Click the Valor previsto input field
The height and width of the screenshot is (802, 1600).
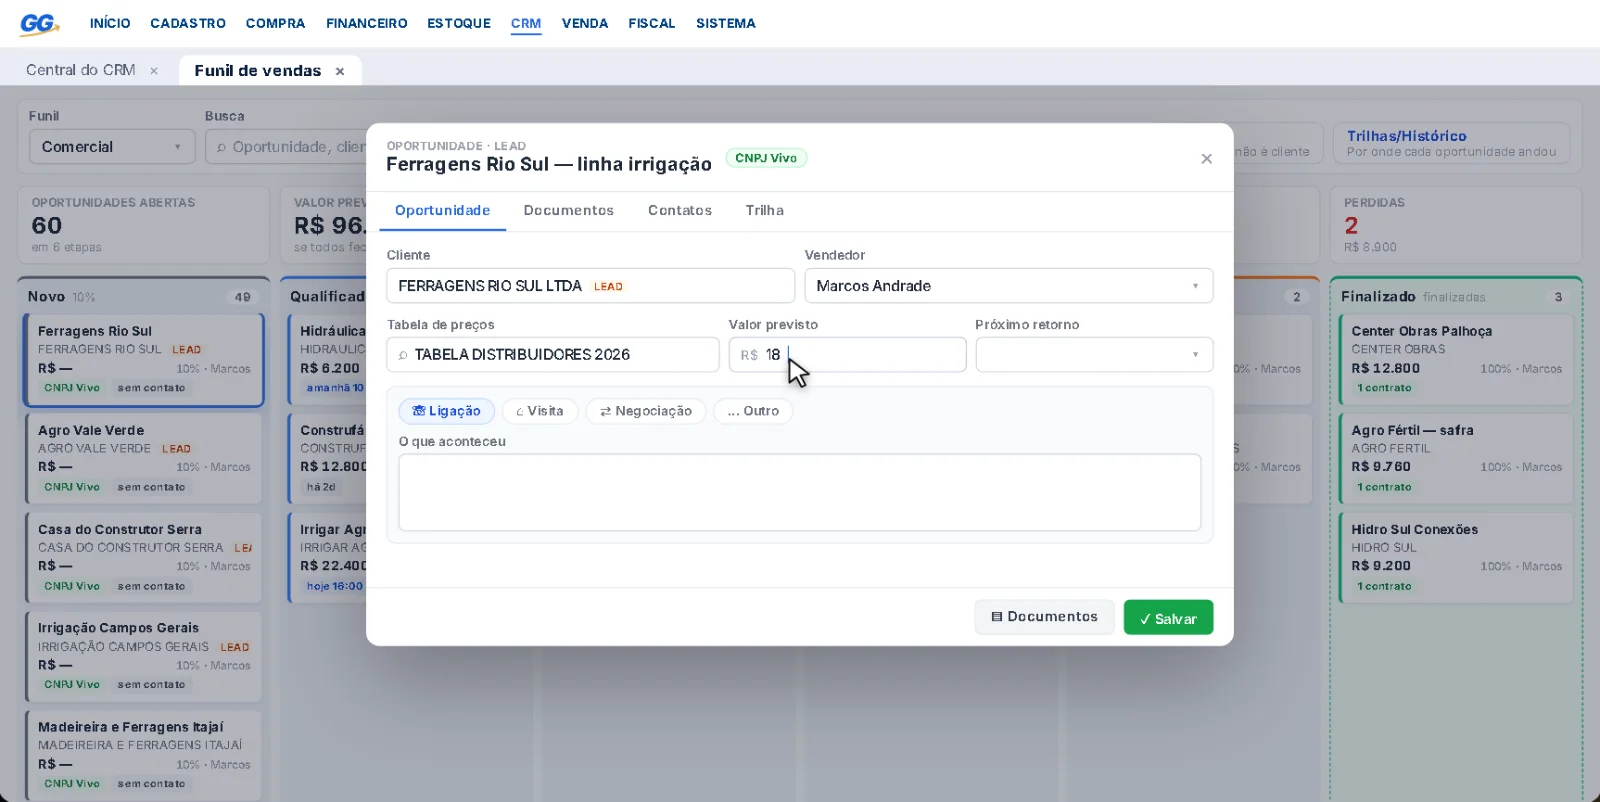[x=847, y=355]
